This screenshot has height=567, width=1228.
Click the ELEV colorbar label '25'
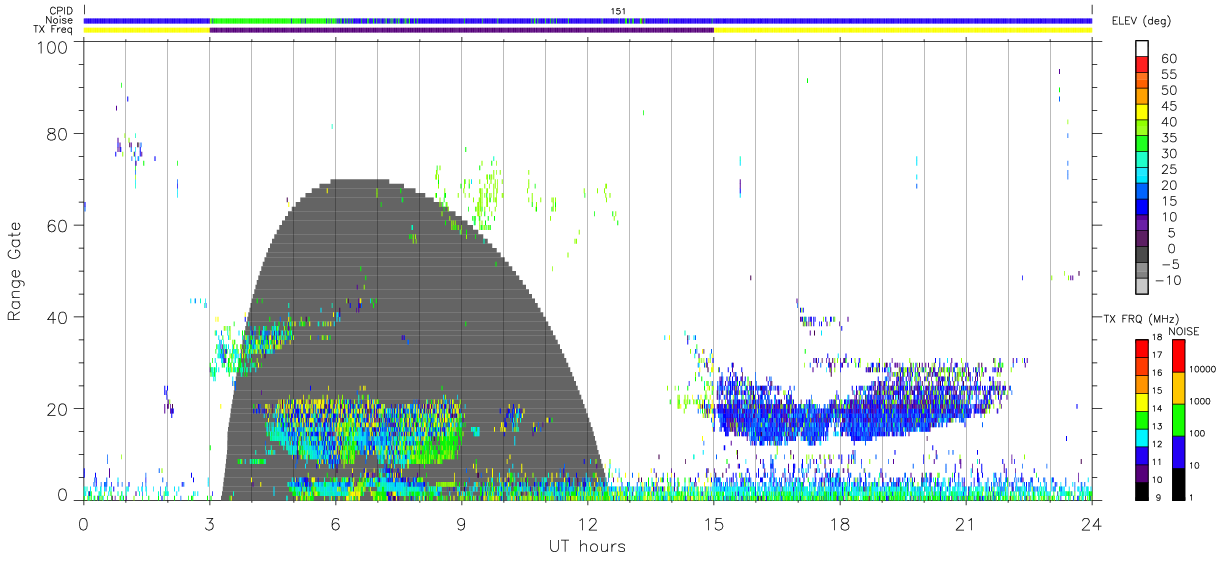point(1168,170)
